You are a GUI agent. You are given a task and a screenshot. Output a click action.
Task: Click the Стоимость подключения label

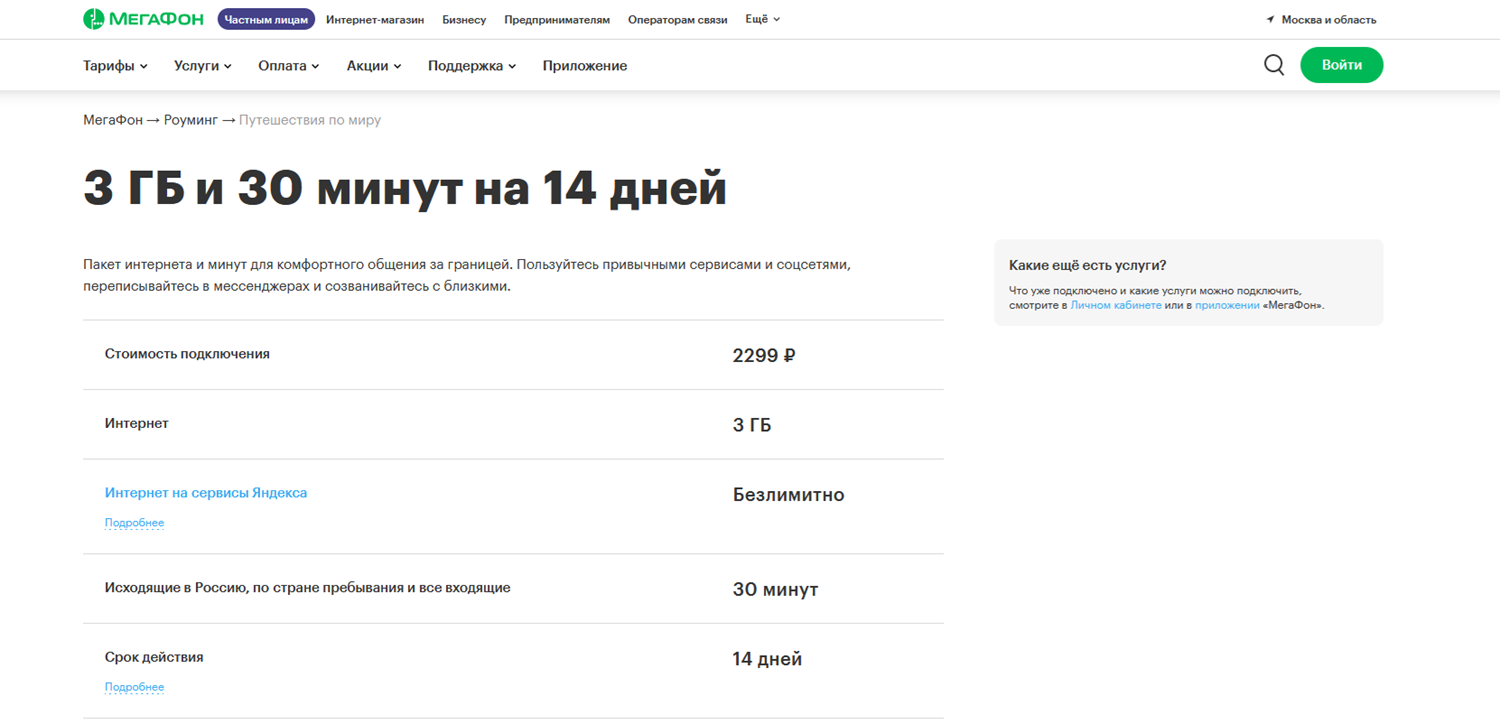(187, 354)
